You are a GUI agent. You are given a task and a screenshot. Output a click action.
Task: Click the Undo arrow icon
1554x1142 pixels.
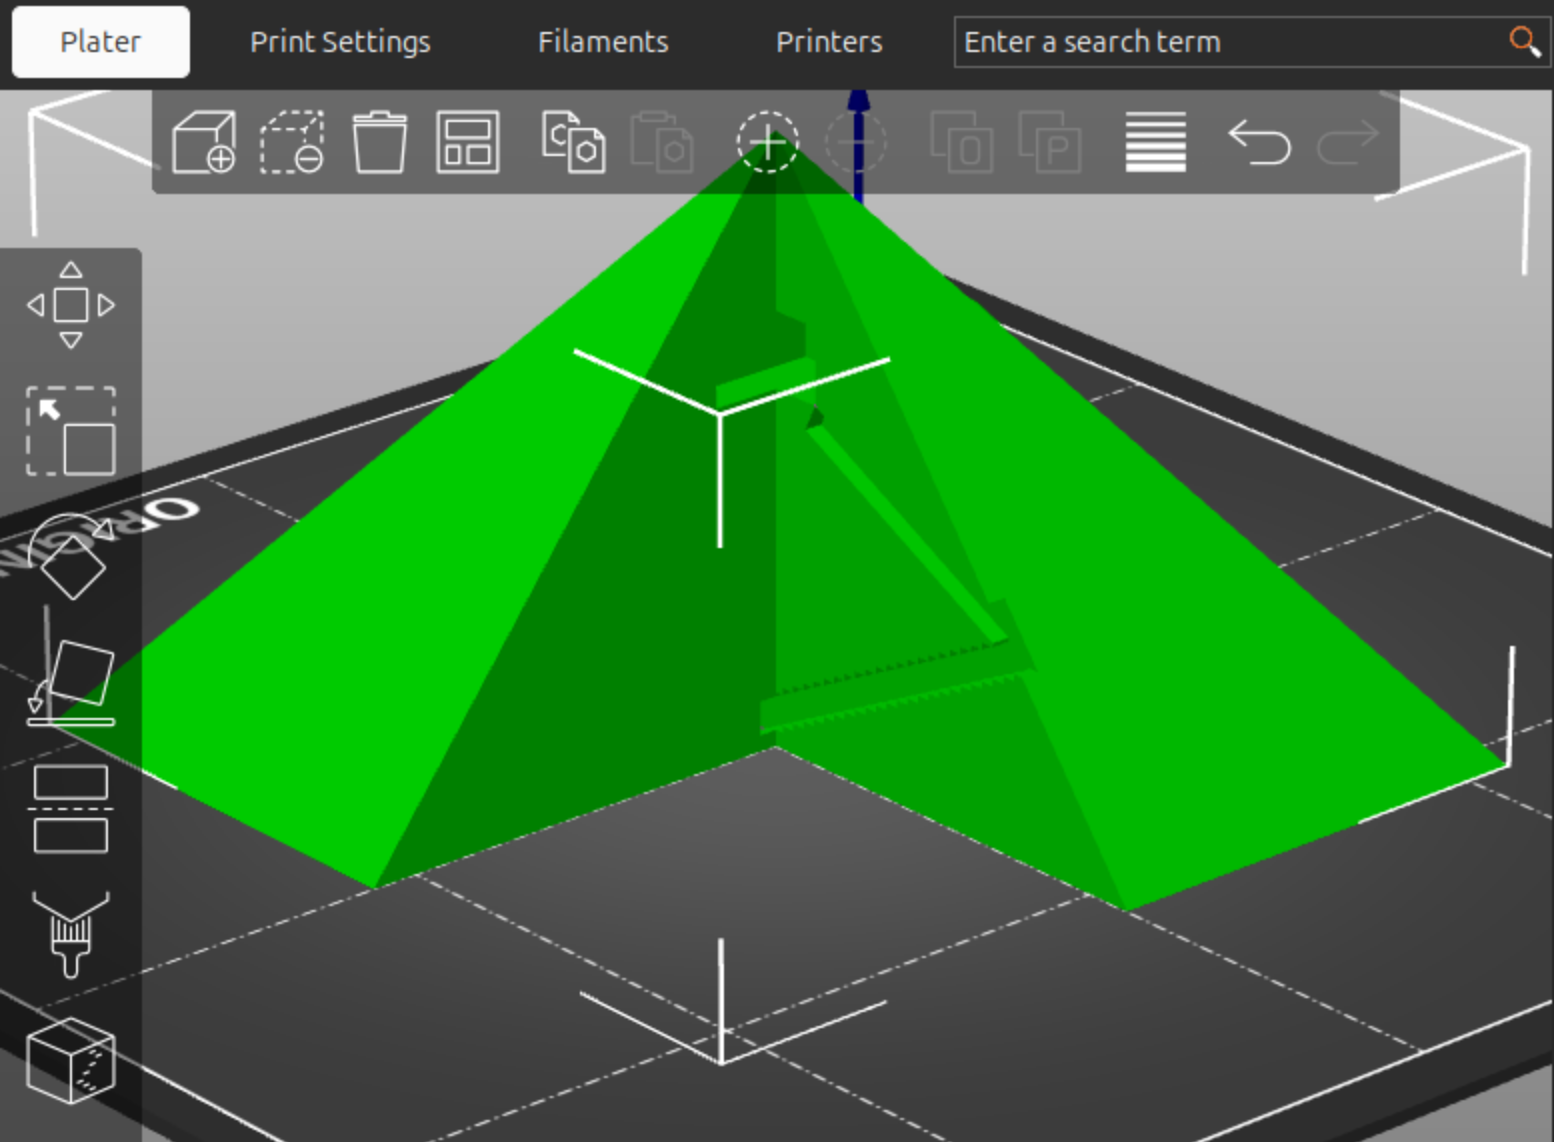point(1258,141)
